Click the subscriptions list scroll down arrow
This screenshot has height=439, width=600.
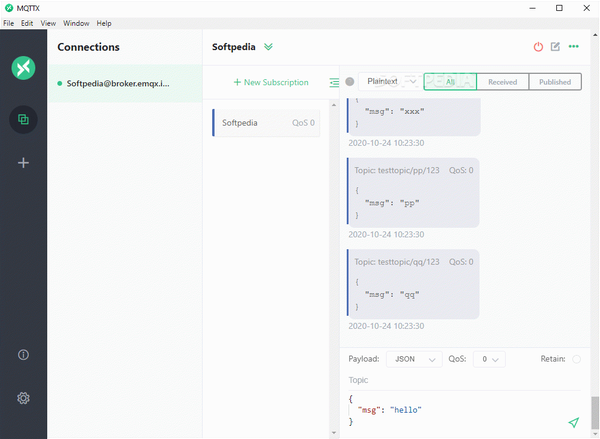click(334, 433)
